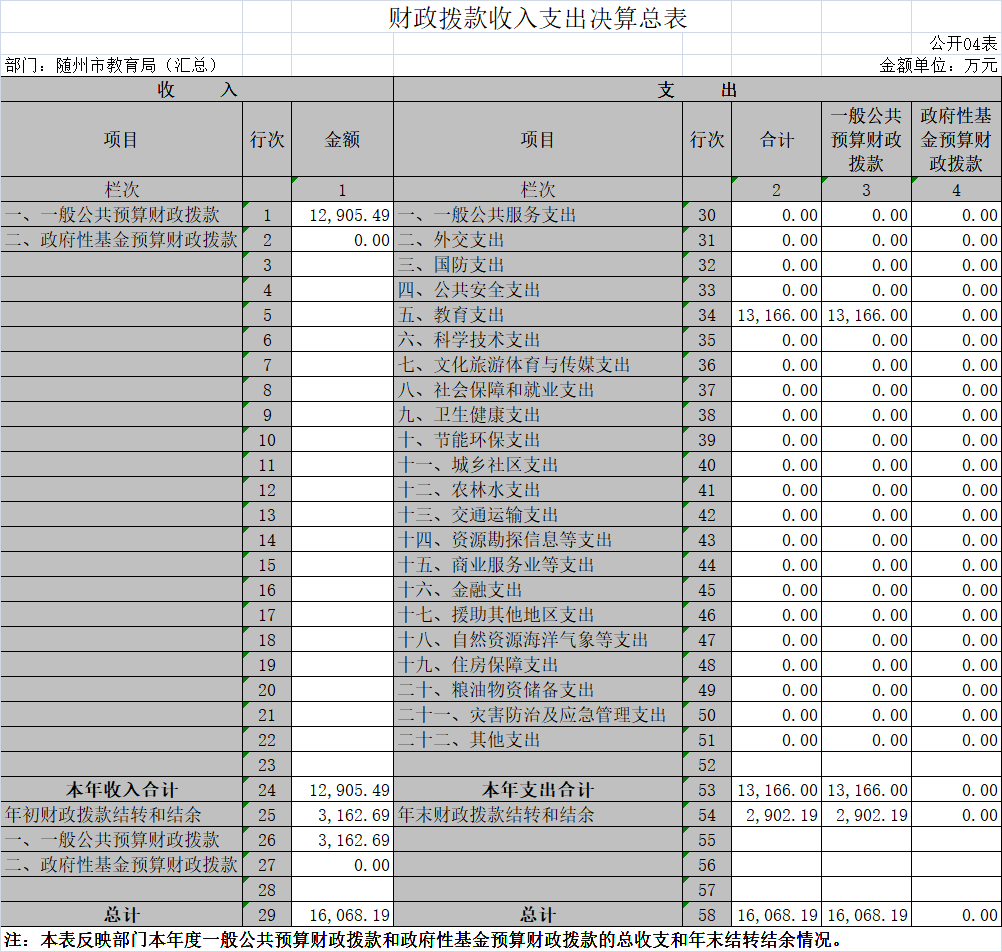
Task: Click the 金额单位：万元 label cell
Action: (938, 65)
